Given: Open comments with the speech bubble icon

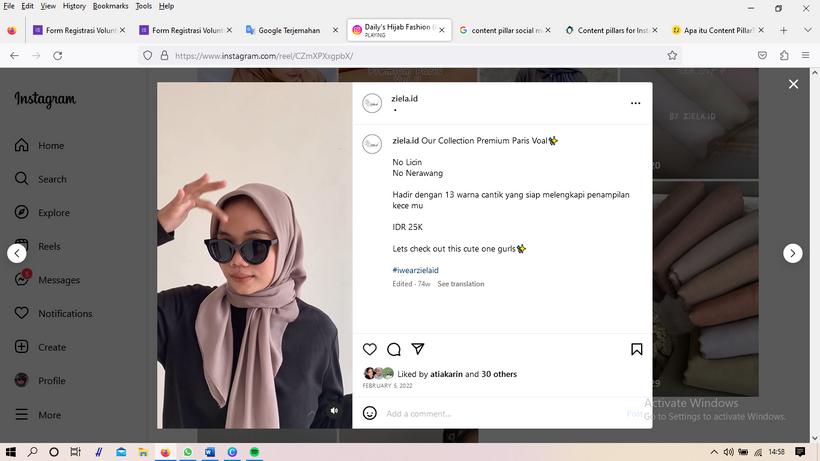Looking at the screenshot, I should tap(394, 349).
